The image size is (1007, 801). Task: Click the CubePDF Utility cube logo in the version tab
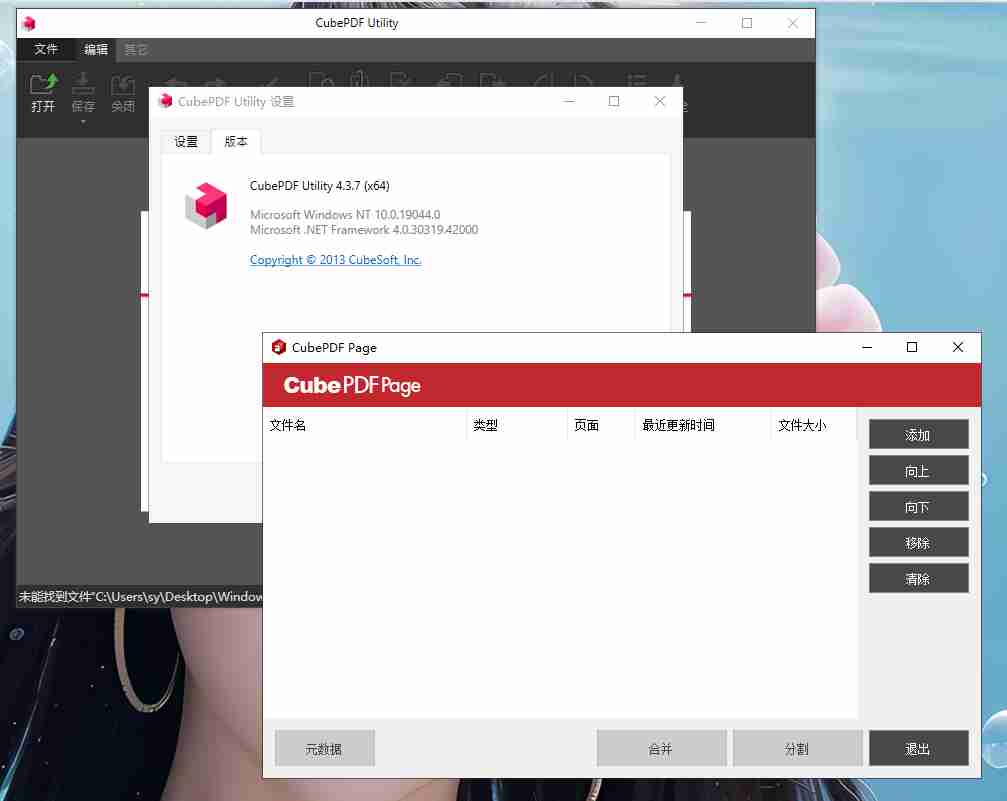[x=206, y=205]
